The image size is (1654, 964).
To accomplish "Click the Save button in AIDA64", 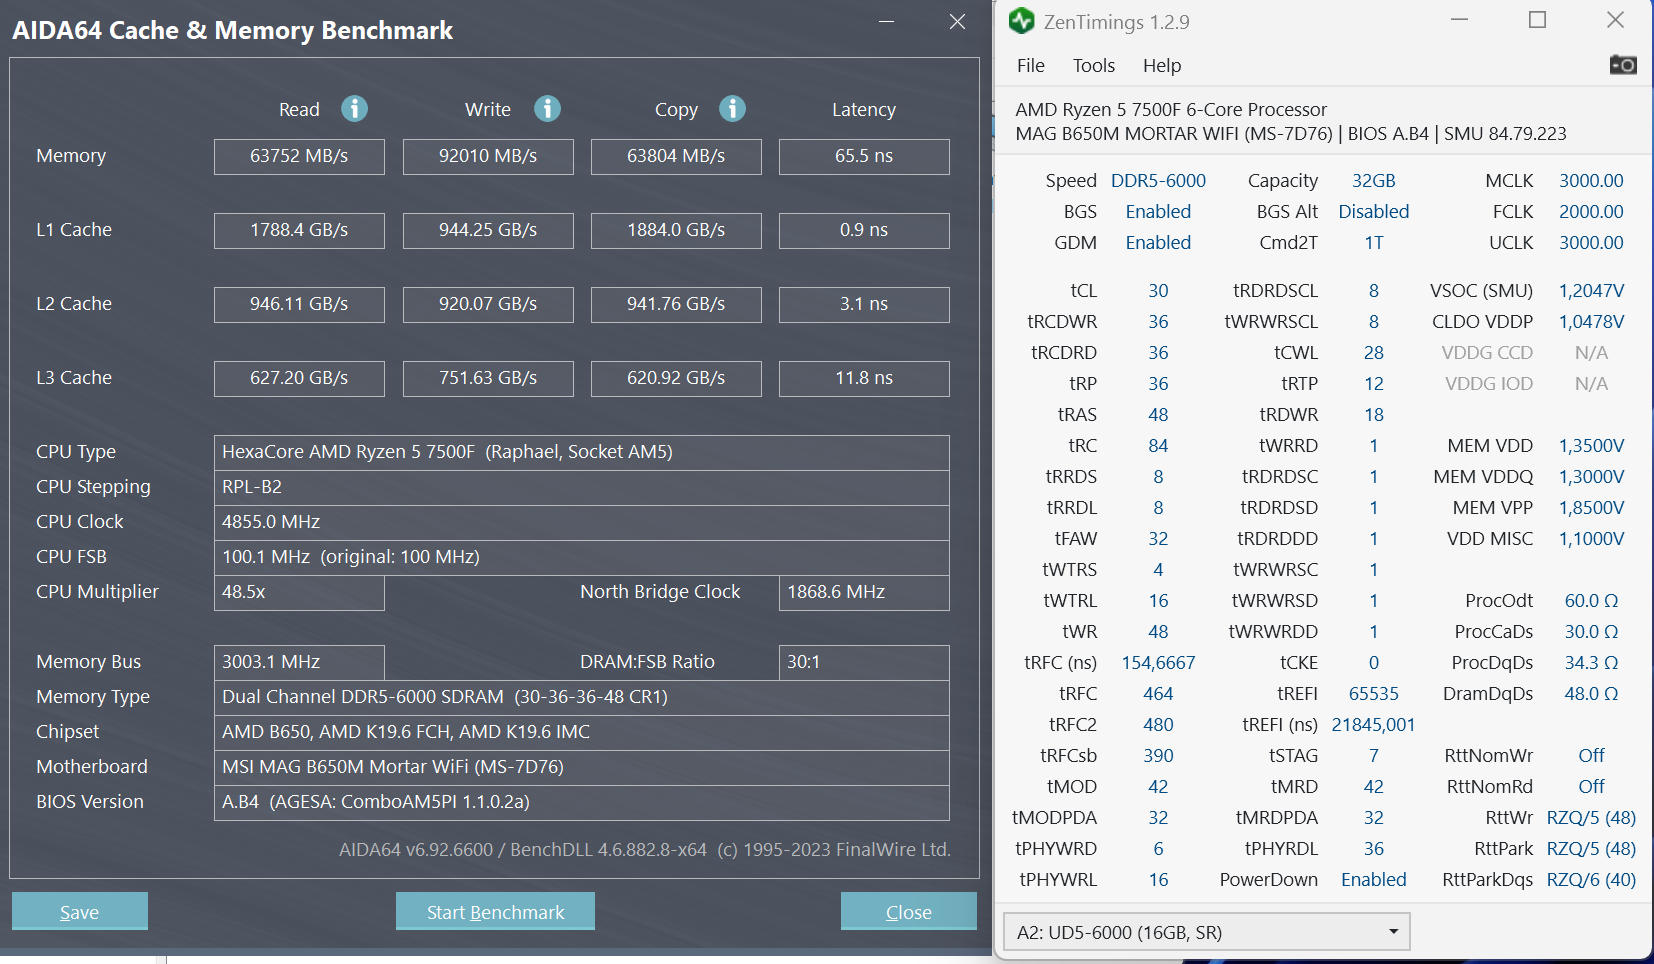I will [x=80, y=911].
